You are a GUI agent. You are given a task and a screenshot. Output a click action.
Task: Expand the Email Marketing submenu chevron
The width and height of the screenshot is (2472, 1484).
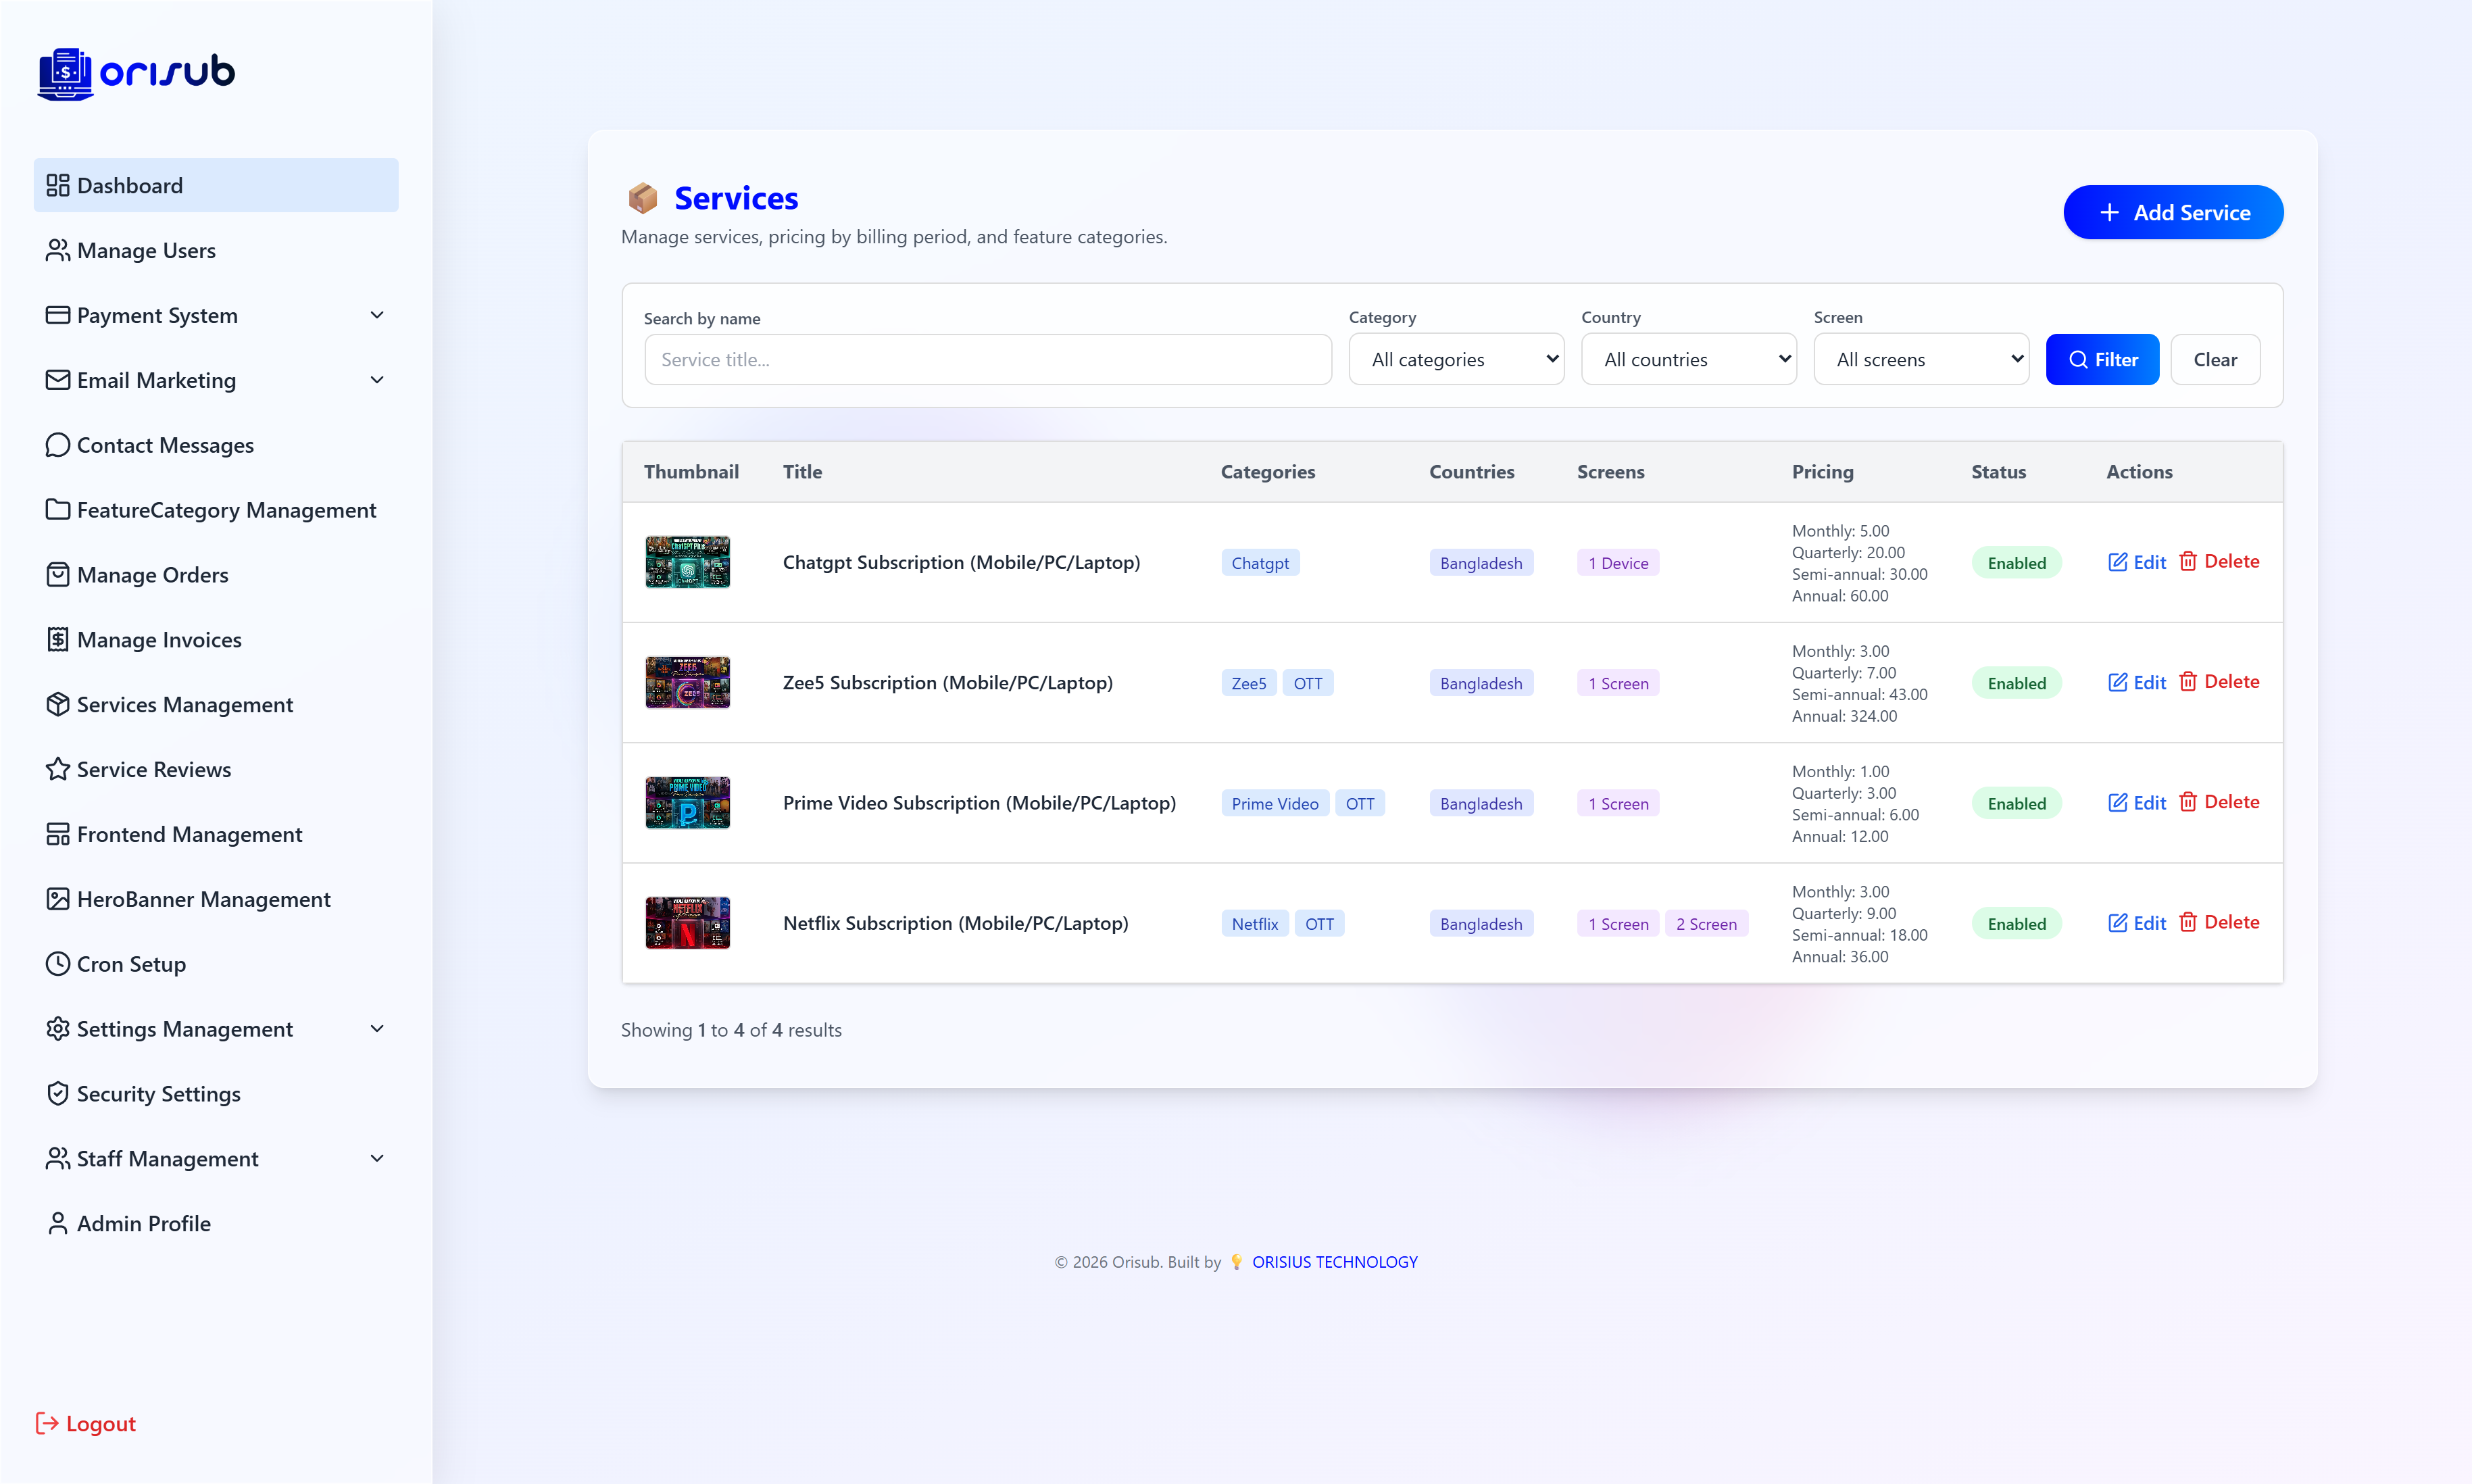[x=377, y=380]
